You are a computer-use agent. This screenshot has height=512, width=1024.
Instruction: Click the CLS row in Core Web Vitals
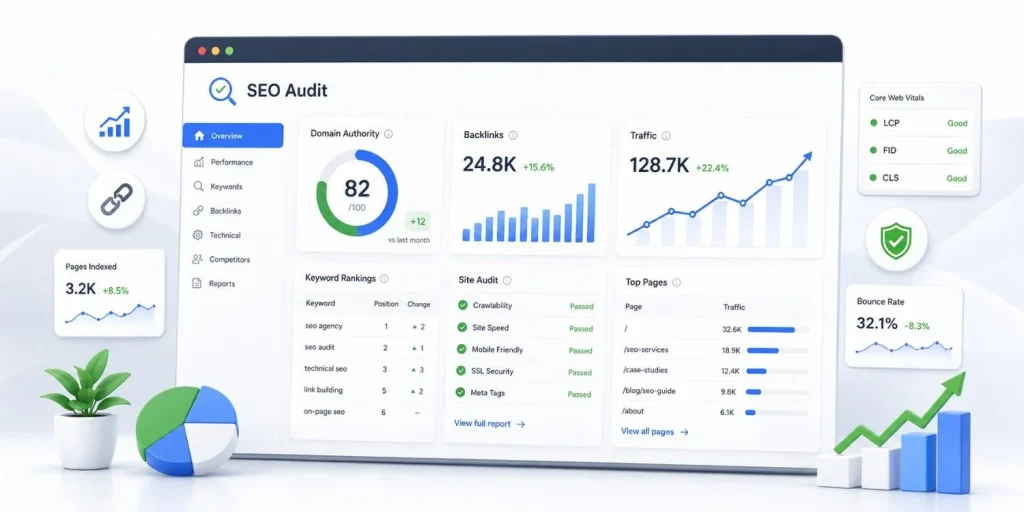click(x=919, y=178)
